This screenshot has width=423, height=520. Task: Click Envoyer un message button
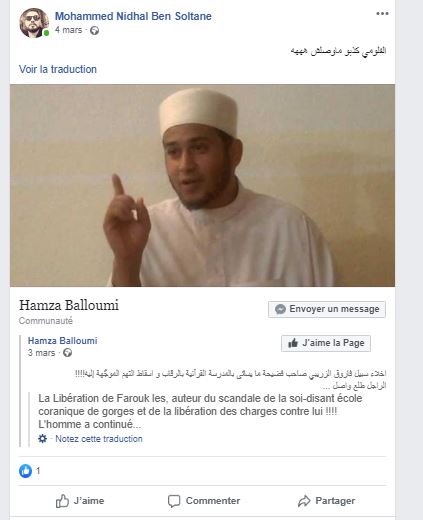(x=327, y=309)
